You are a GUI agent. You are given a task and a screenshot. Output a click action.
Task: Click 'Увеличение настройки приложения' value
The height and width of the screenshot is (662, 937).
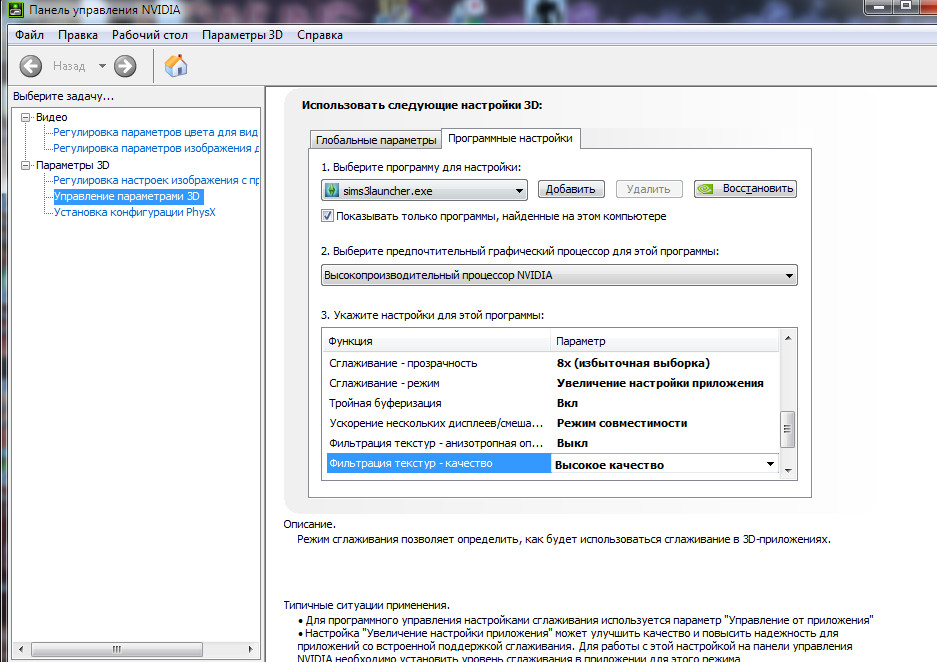pyautogui.click(x=660, y=383)
